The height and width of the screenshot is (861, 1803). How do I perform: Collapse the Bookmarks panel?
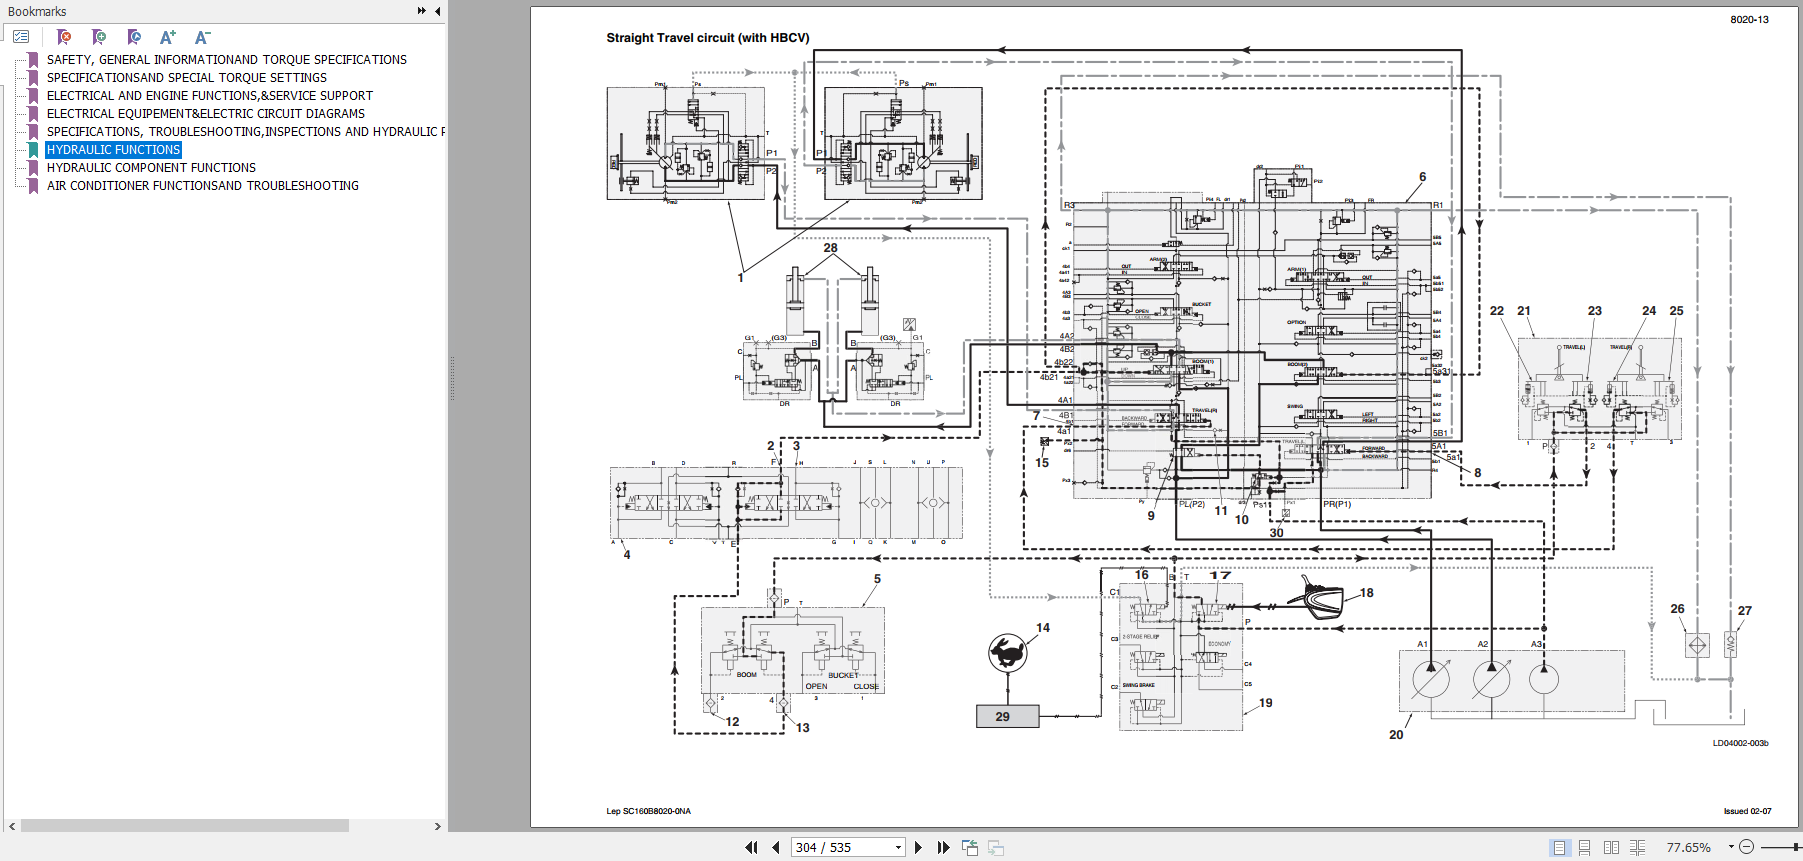437,11
